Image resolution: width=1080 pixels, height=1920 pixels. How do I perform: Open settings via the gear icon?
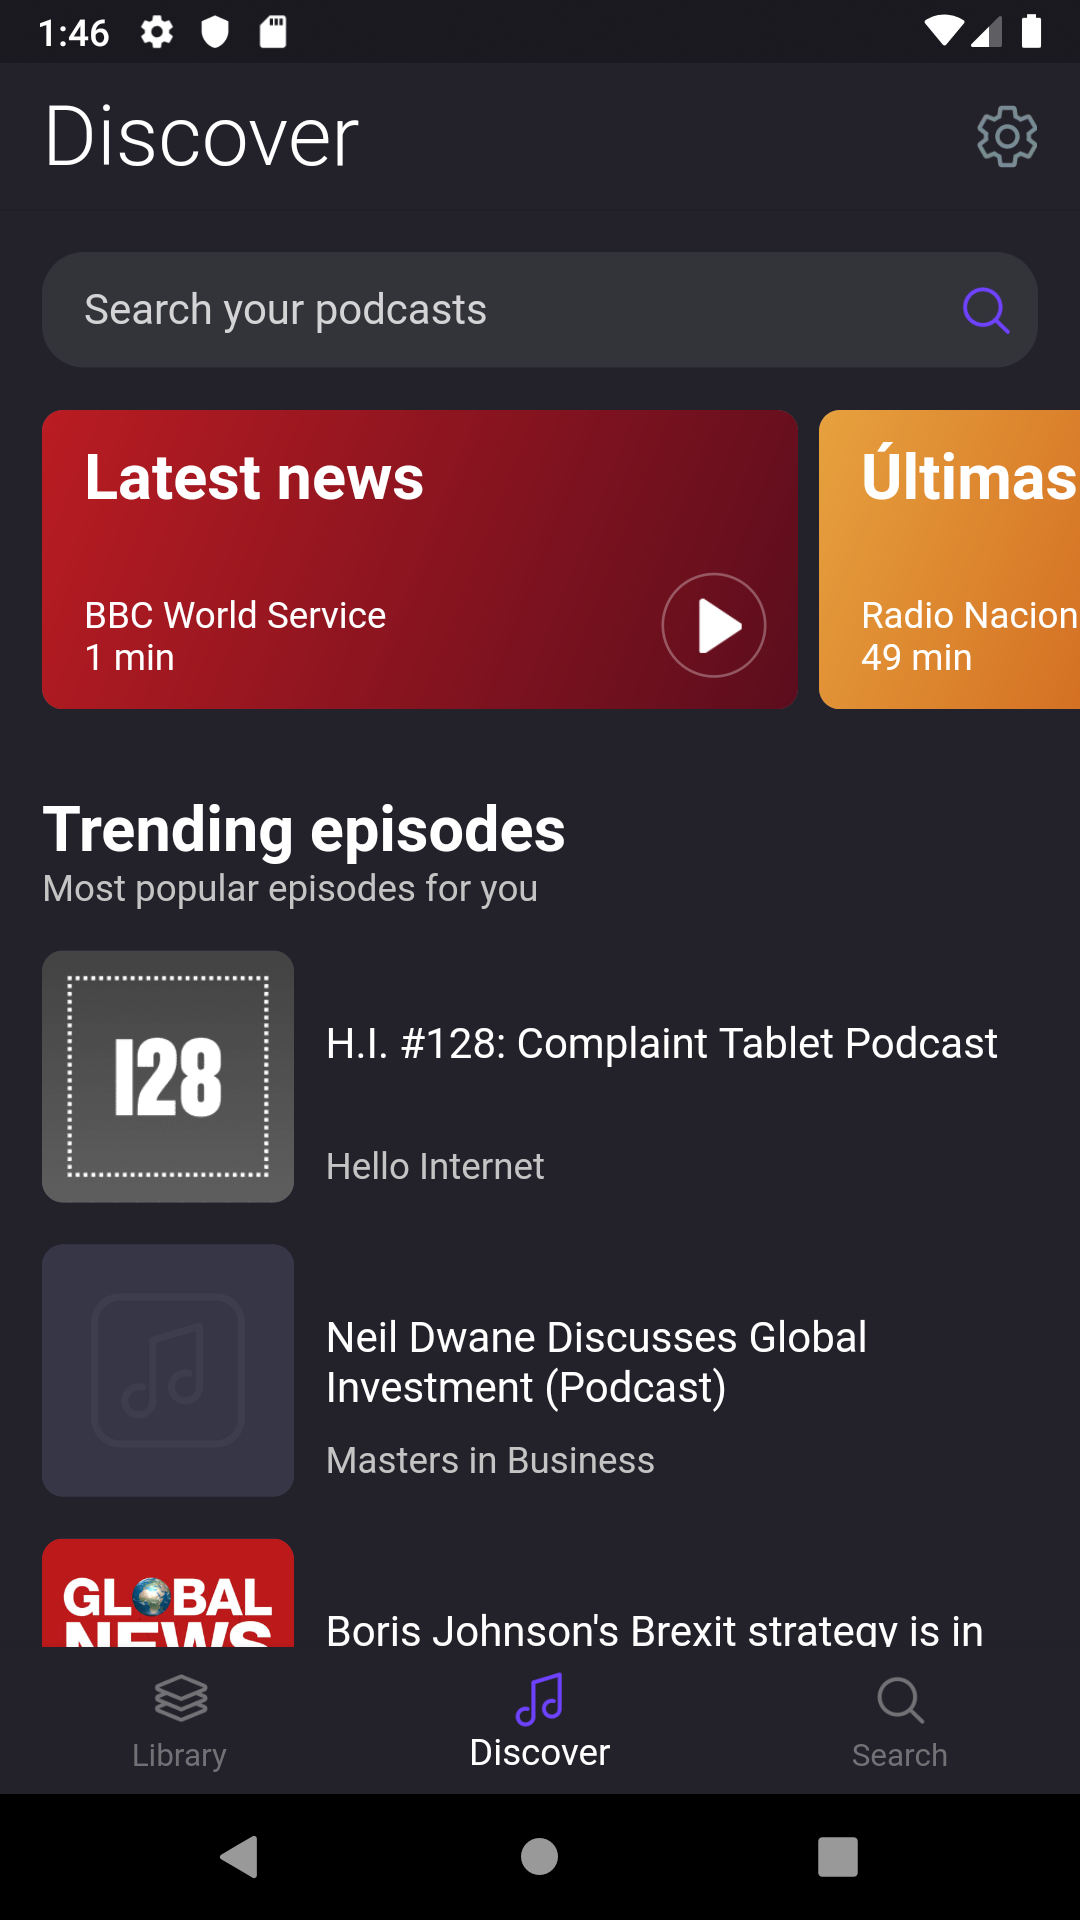[1007, 137]
